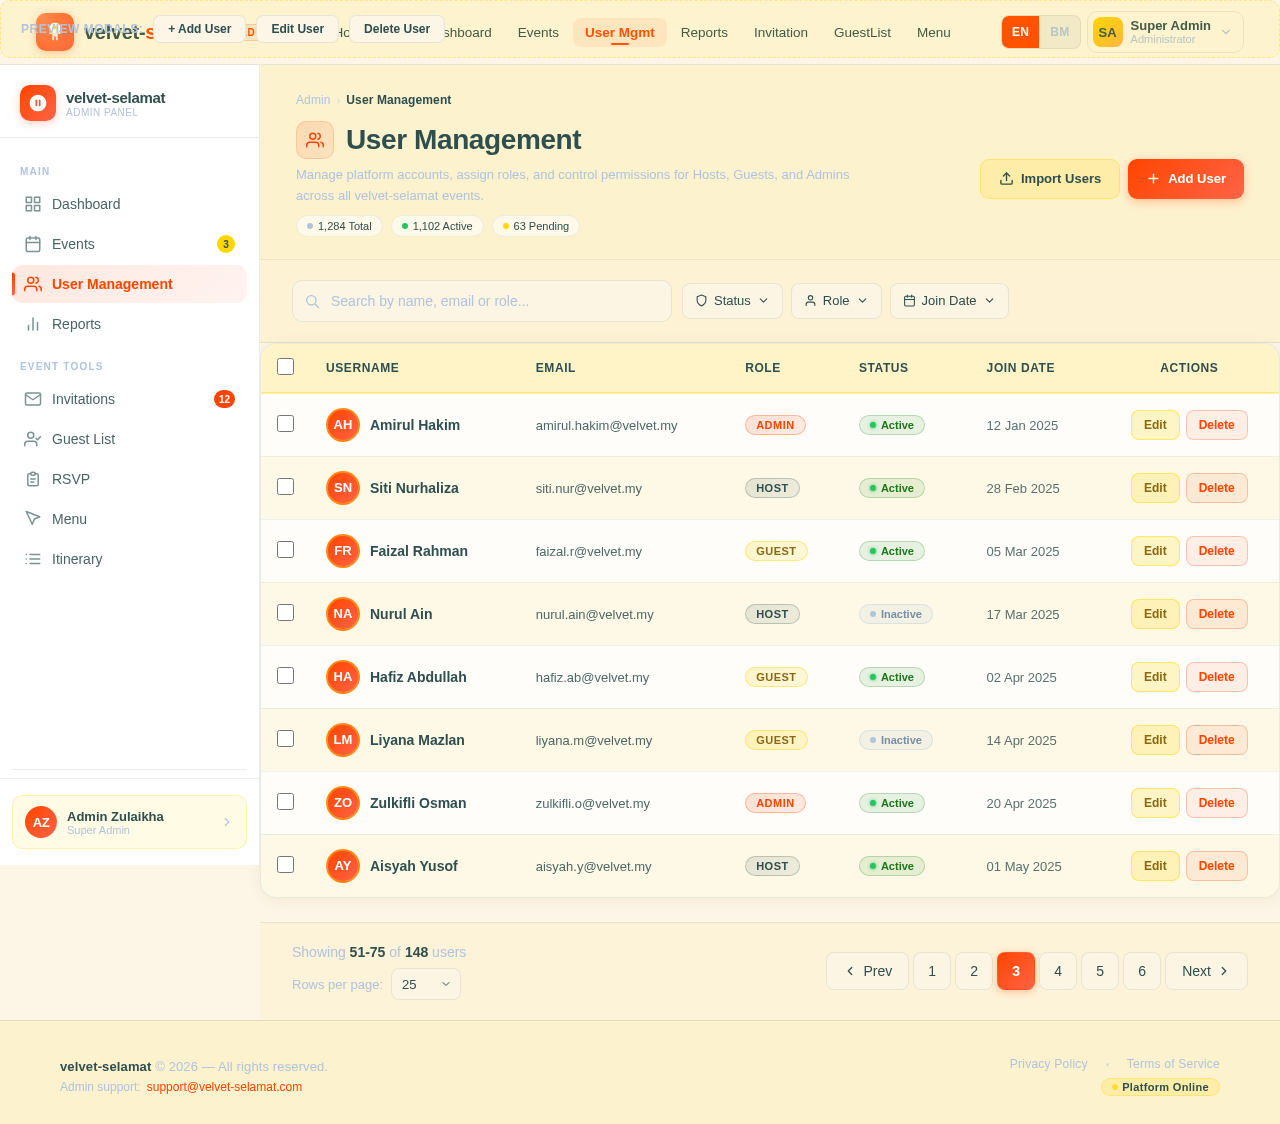This screenshot has width=1280, height=1124.
Task: Click the velvet-selamat admin panel logo
Action: (x=37, y=102)
